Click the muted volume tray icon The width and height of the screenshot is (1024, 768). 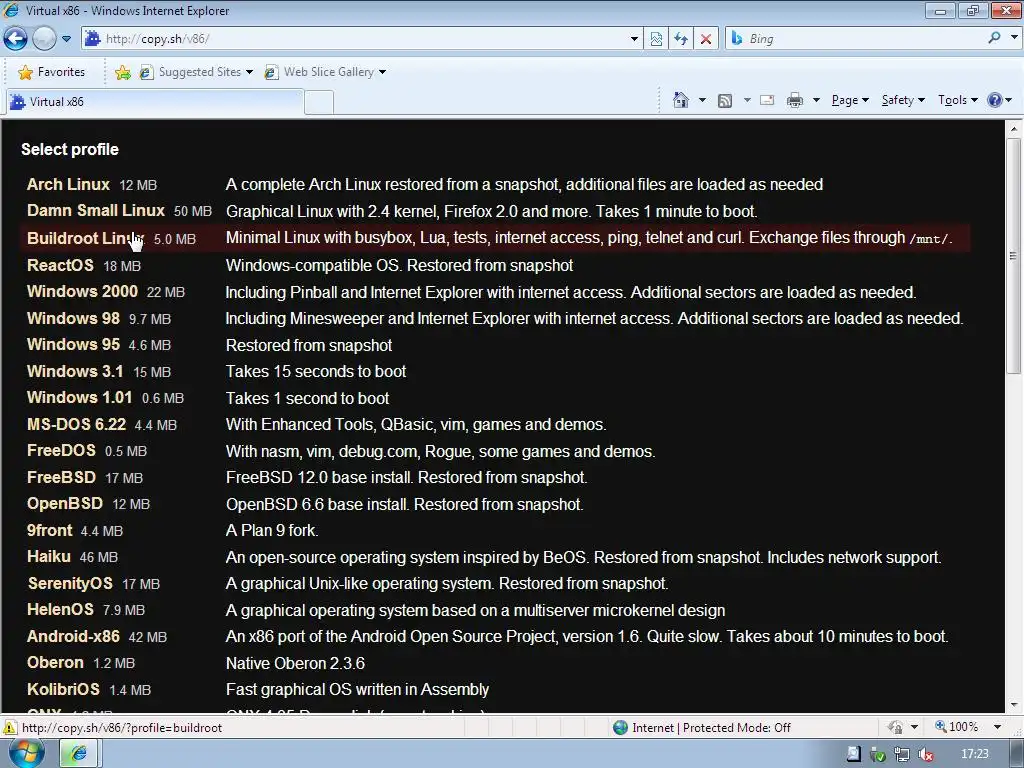pos(925,754)
